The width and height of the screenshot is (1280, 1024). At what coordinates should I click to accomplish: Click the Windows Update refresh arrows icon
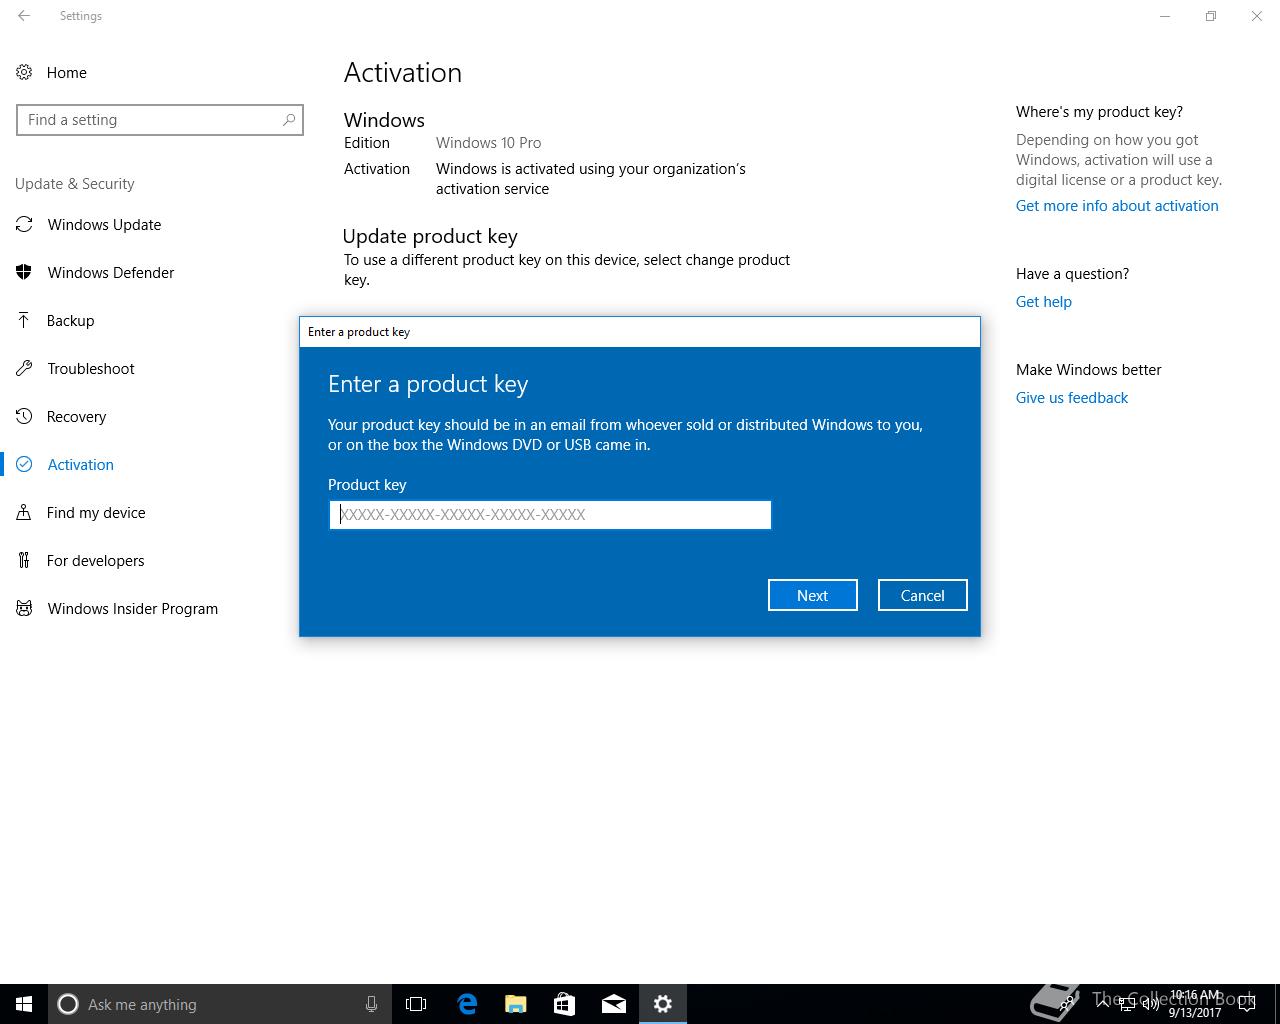24,224
